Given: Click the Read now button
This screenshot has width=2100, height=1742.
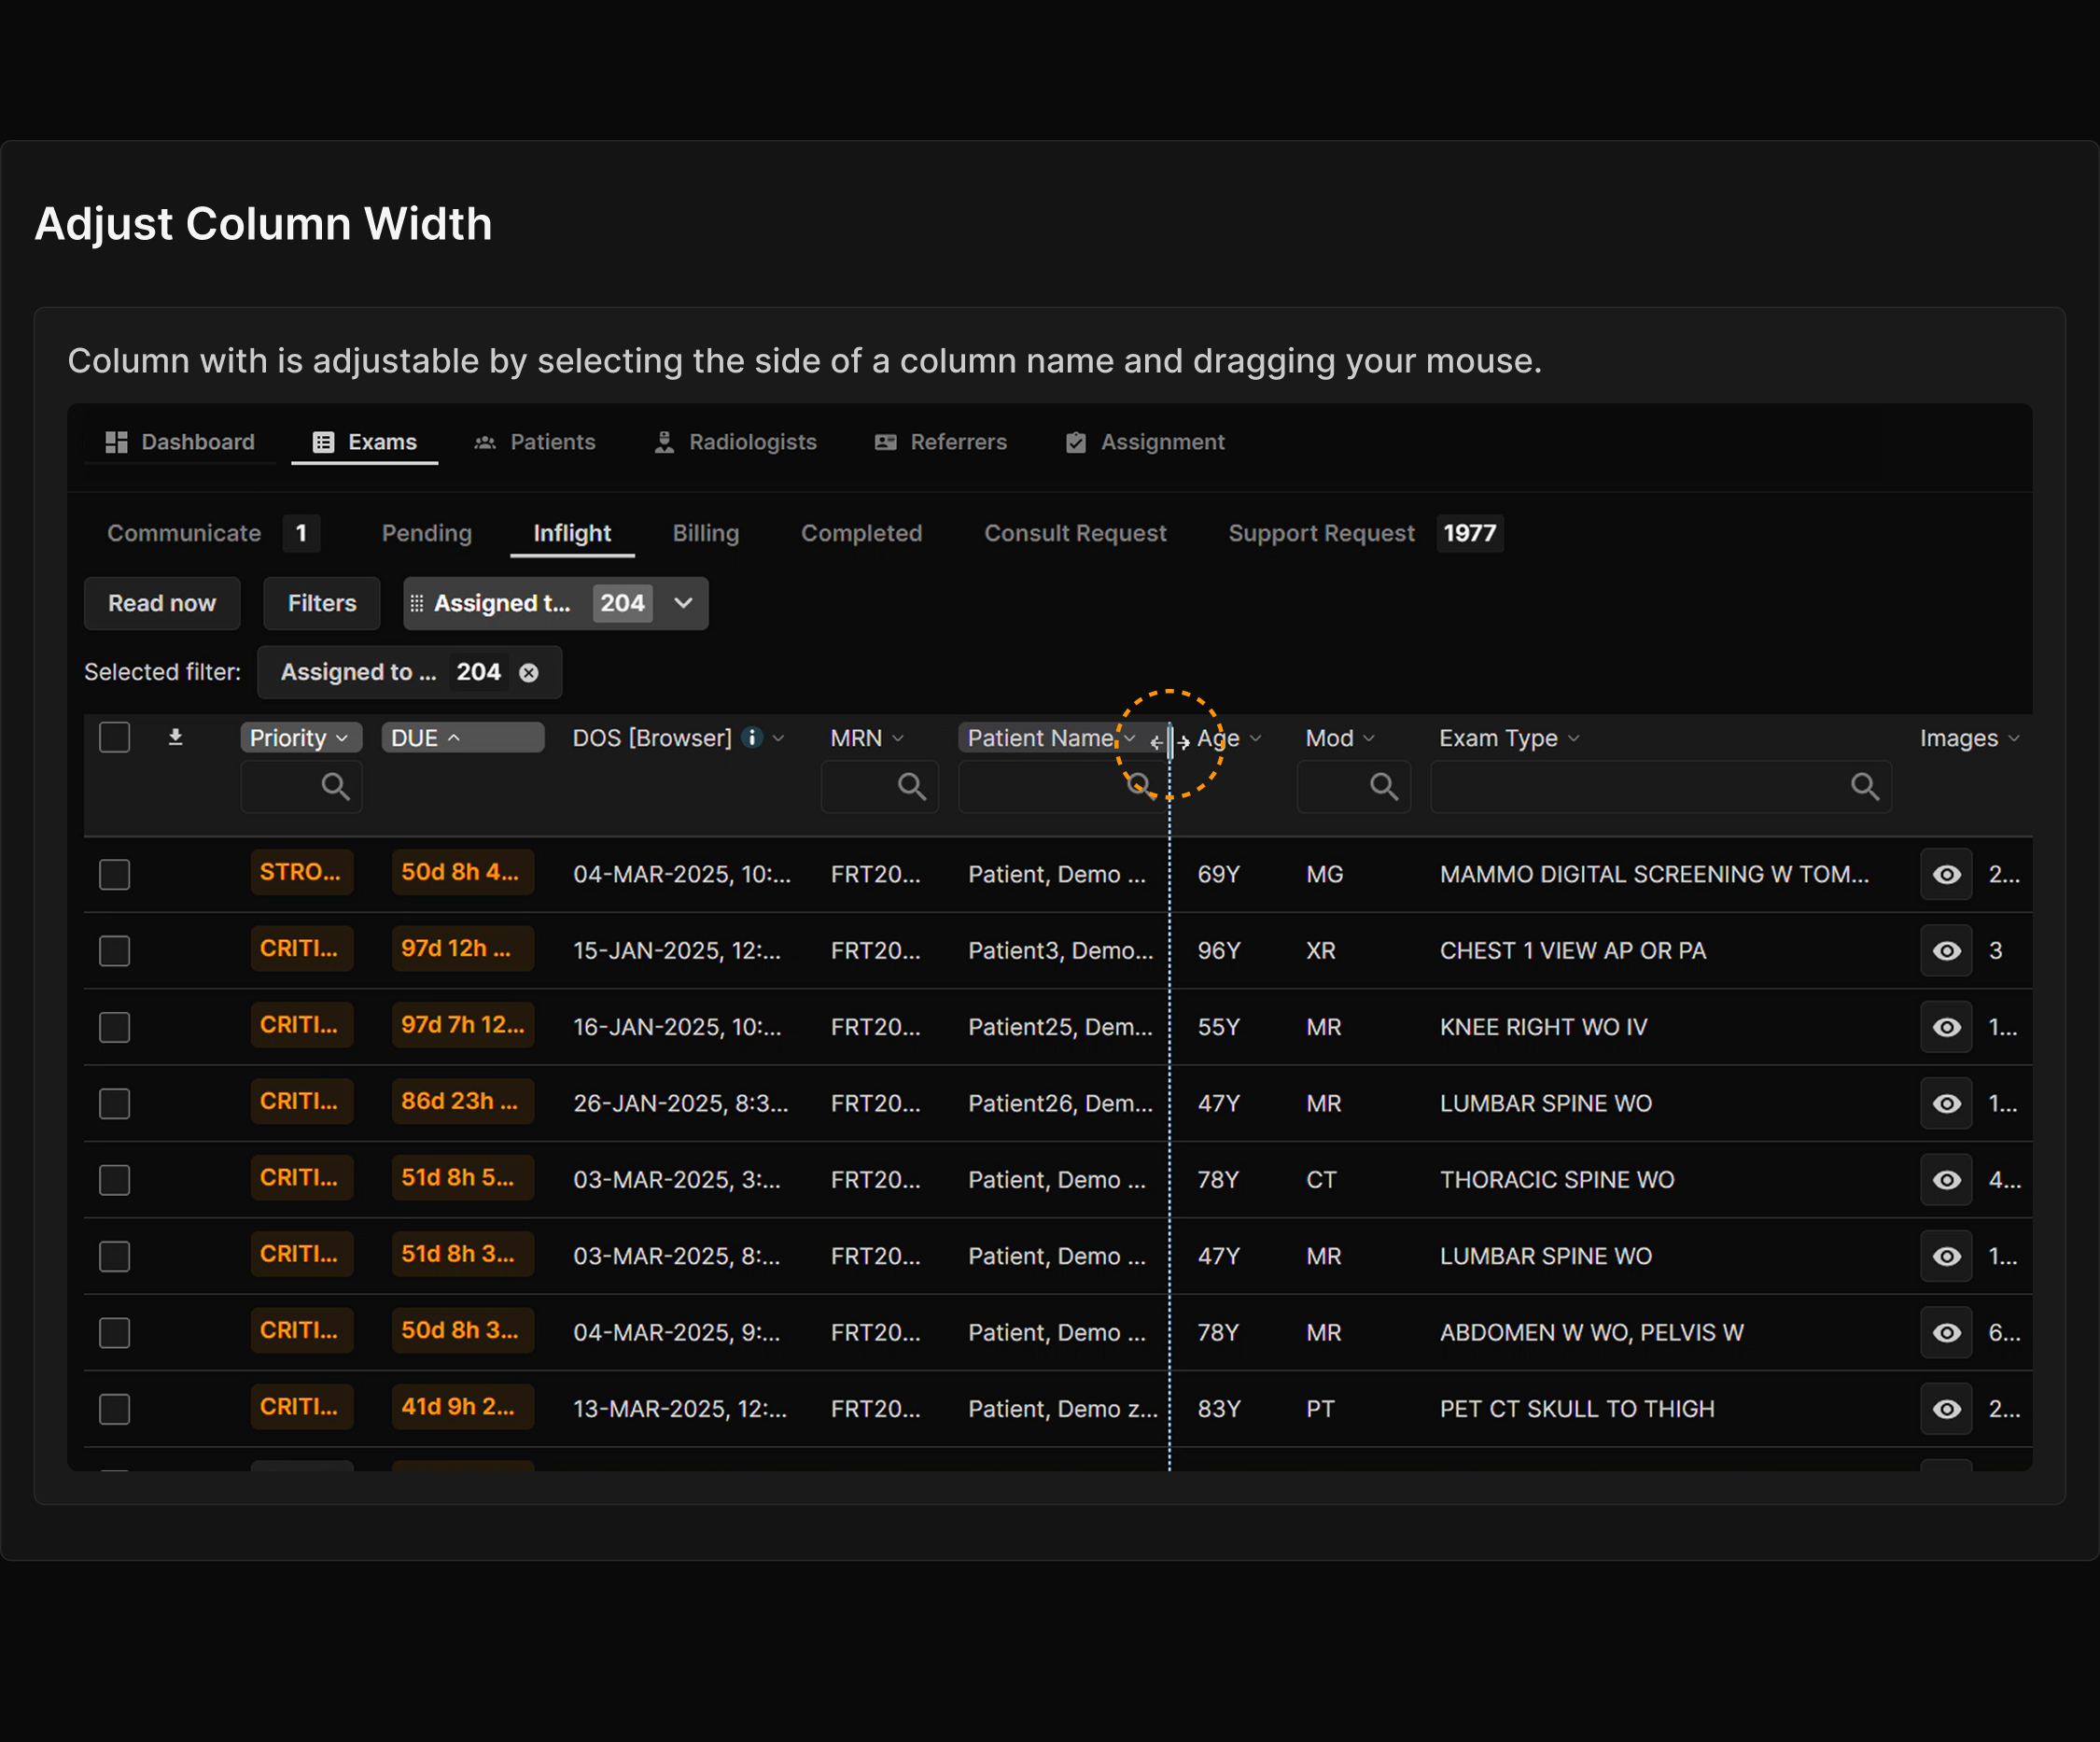Looking at the screenshot, I should [162, 603].
